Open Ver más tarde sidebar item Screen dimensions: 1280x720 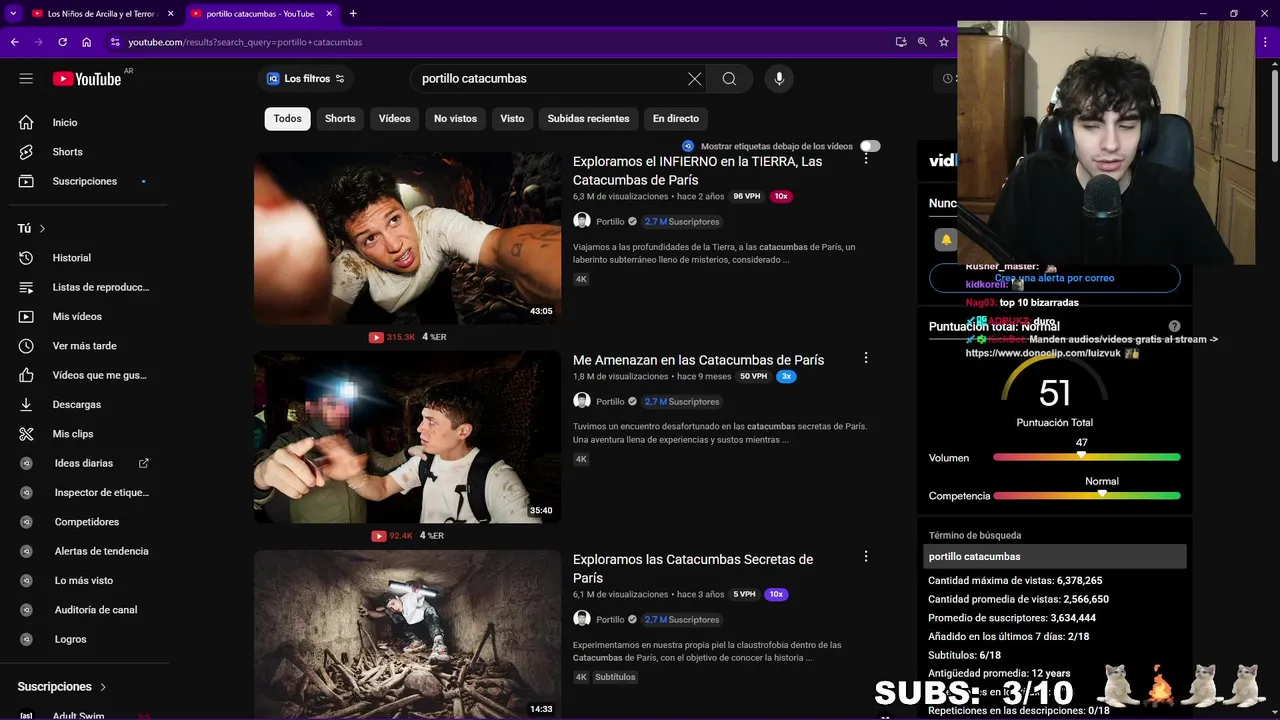click(x=85, y=346)
